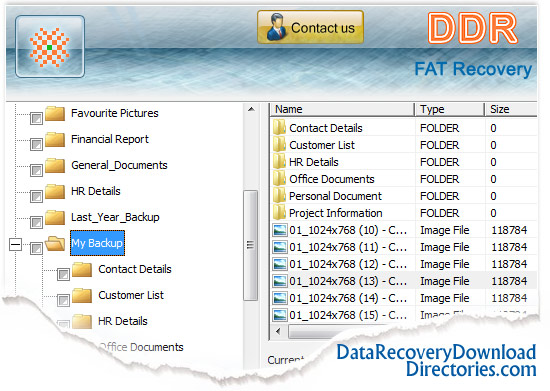Viewport: 550px width, 391px height.
Task: Click the folder icon beside Financial Report
Action: pyautogui.click(x=55, y=140)
